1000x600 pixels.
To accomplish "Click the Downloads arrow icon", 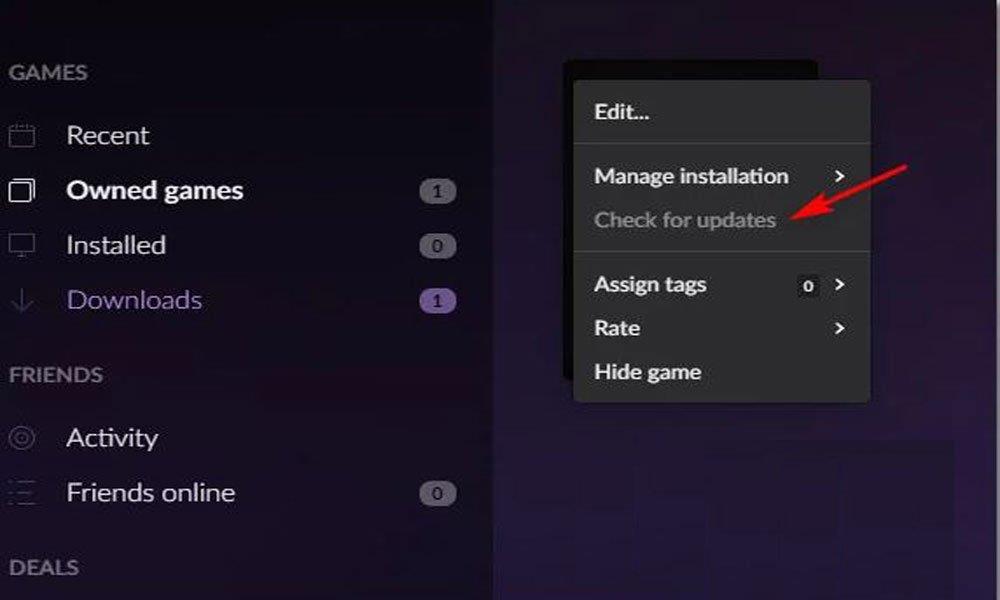I will 22,300.
